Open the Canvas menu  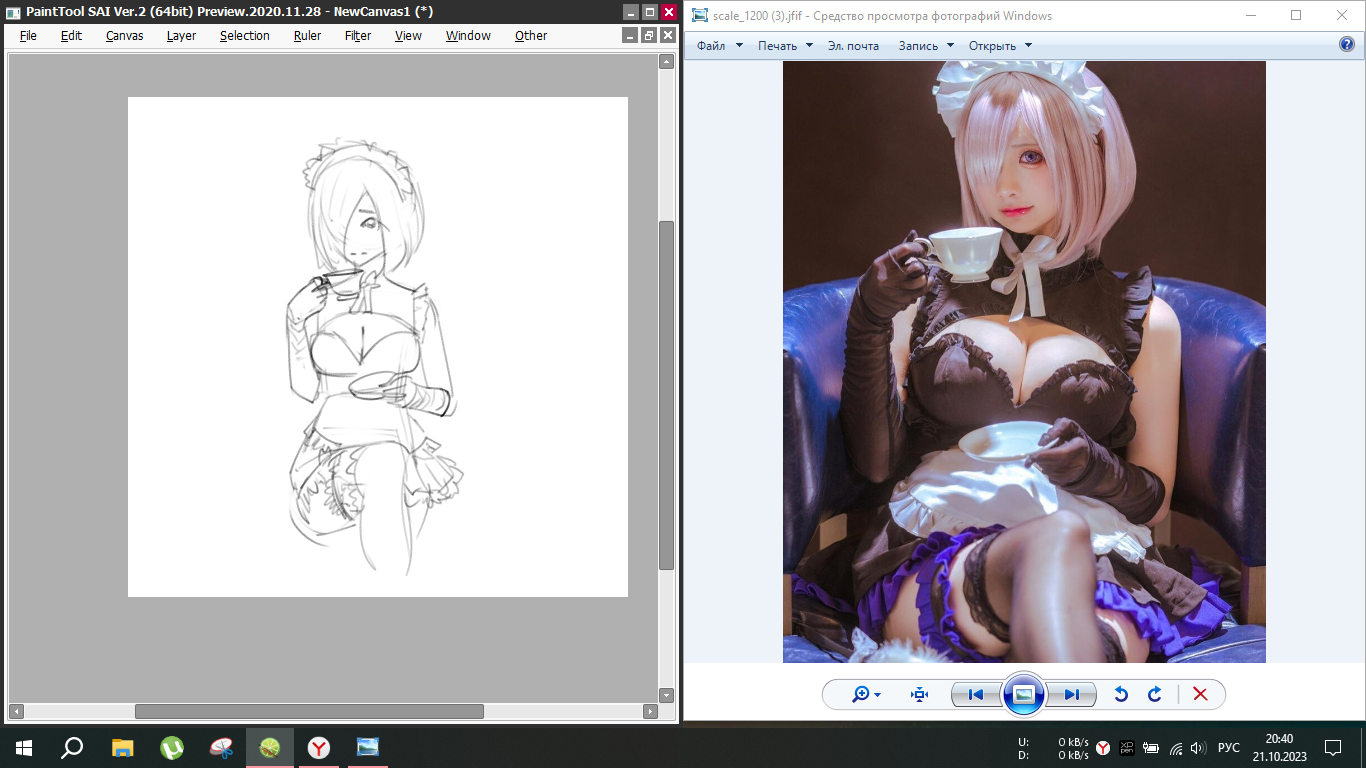(125, 35)
